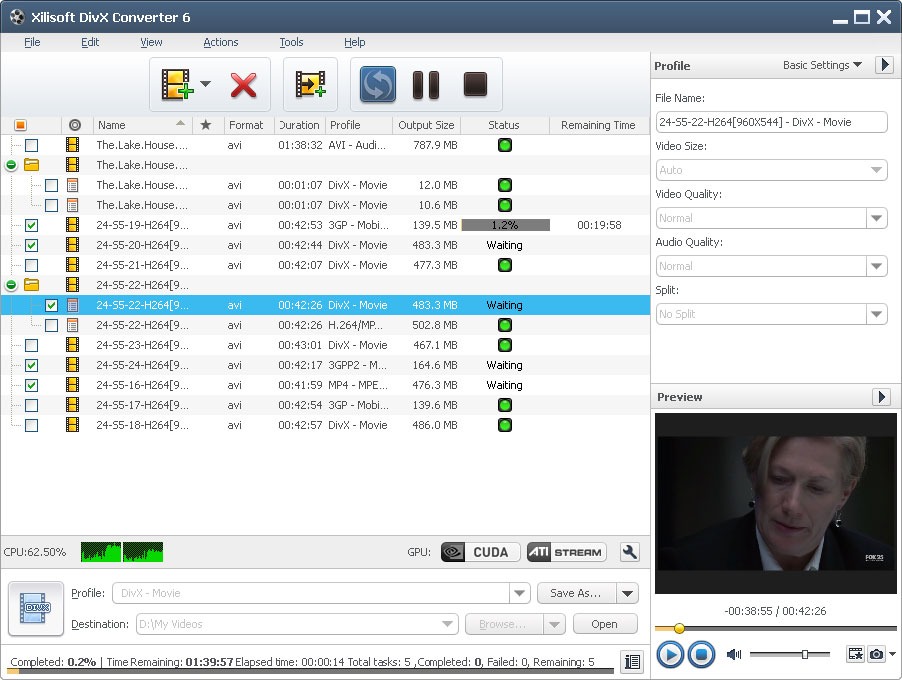
Task: Click the green status light for 24-S5-18-H264
Action: point(504,425)
